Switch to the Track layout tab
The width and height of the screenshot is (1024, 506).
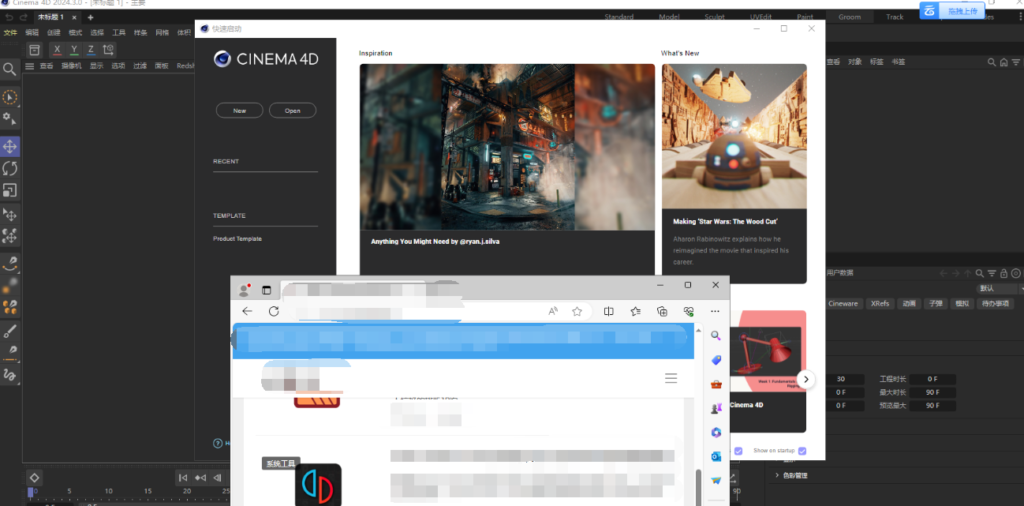pyautogui.click(x=895, y=17)
